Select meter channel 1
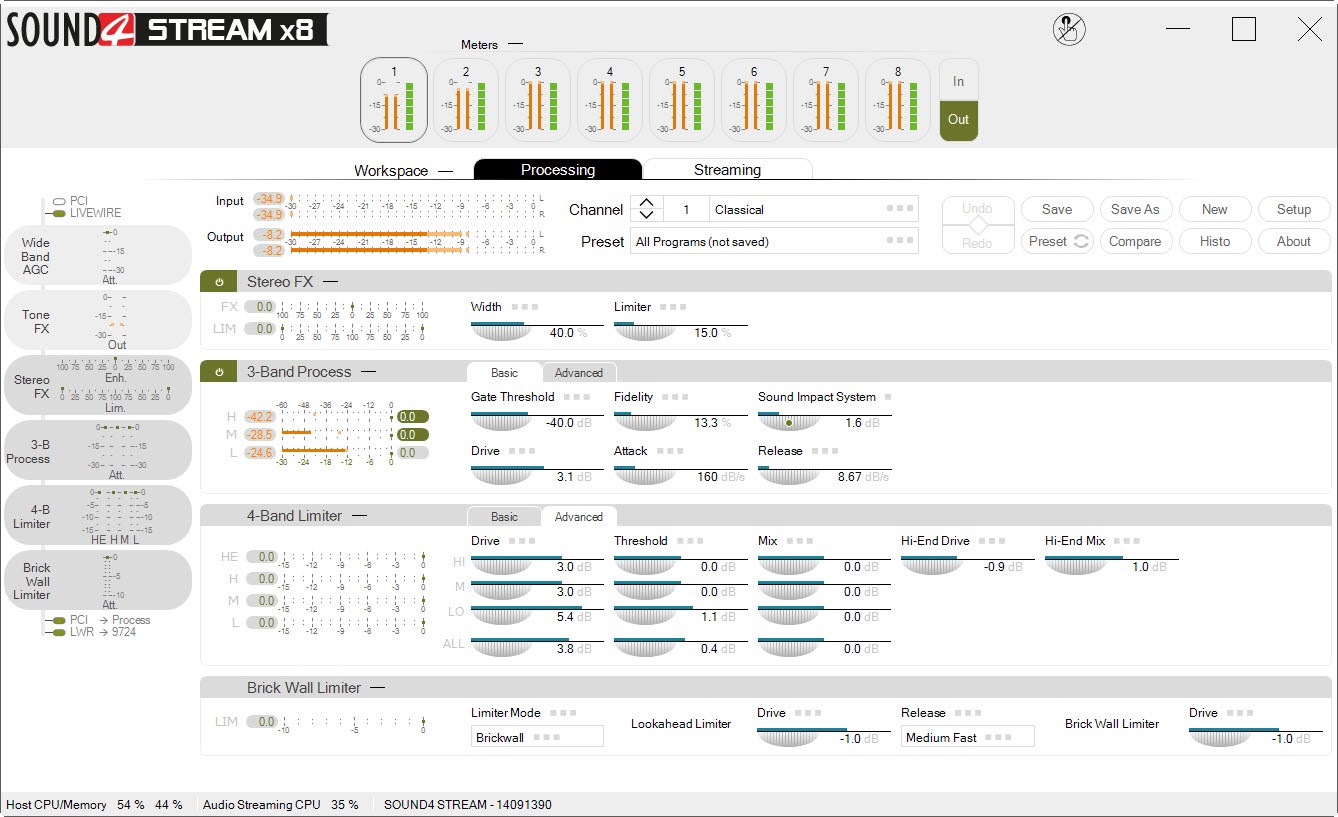Image resolution: width=1338 pixels, height=817 pixels. [x=394, y=100]
